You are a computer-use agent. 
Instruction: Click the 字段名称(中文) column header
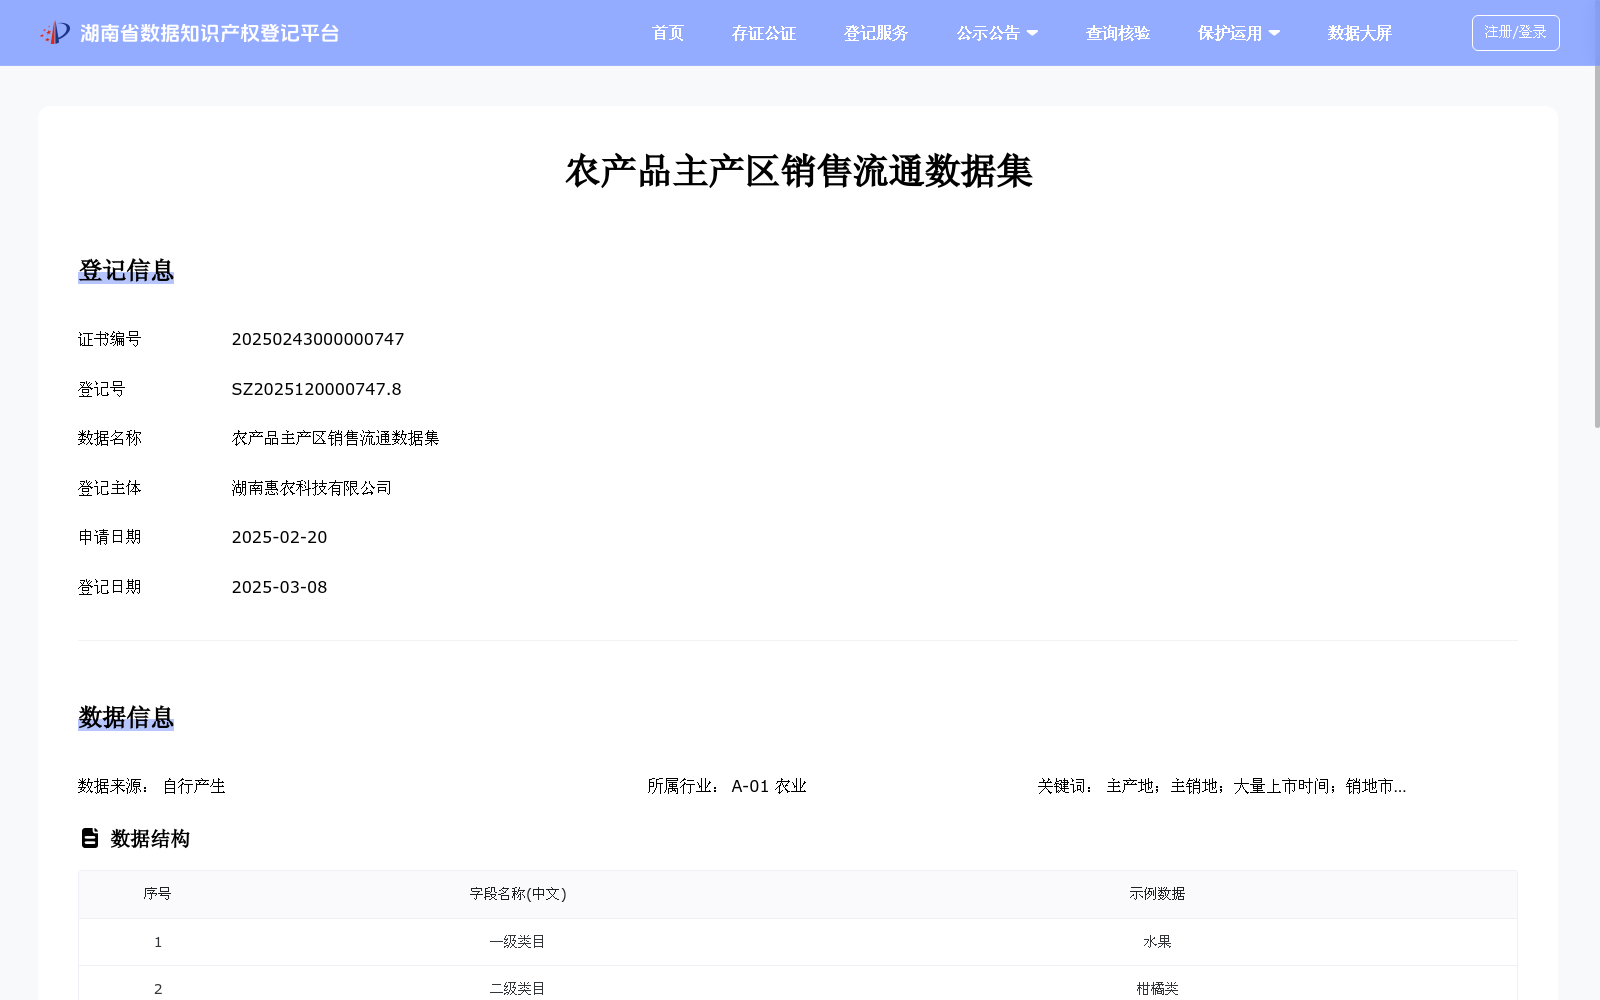(x=518, y=894)
